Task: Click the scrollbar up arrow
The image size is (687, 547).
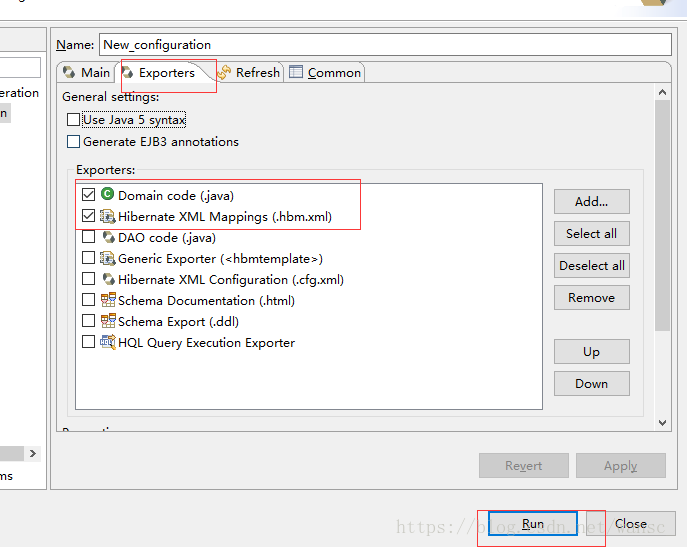Action: click(662, 92)
